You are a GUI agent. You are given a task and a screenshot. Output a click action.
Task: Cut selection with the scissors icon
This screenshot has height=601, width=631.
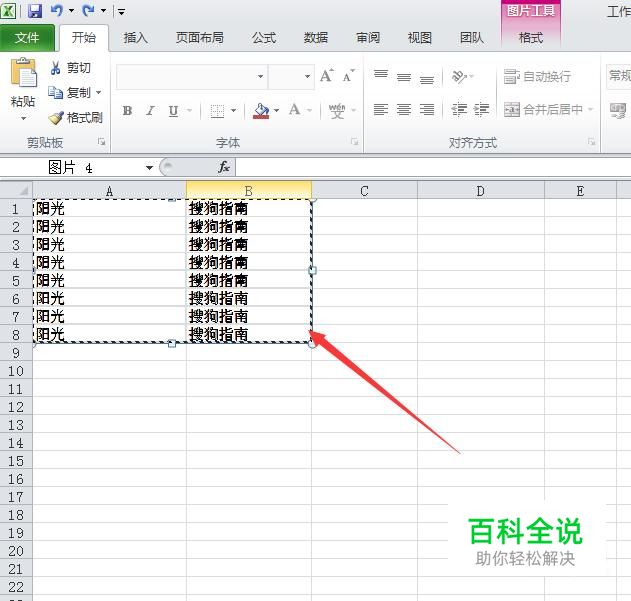click(x=56, y=68)
